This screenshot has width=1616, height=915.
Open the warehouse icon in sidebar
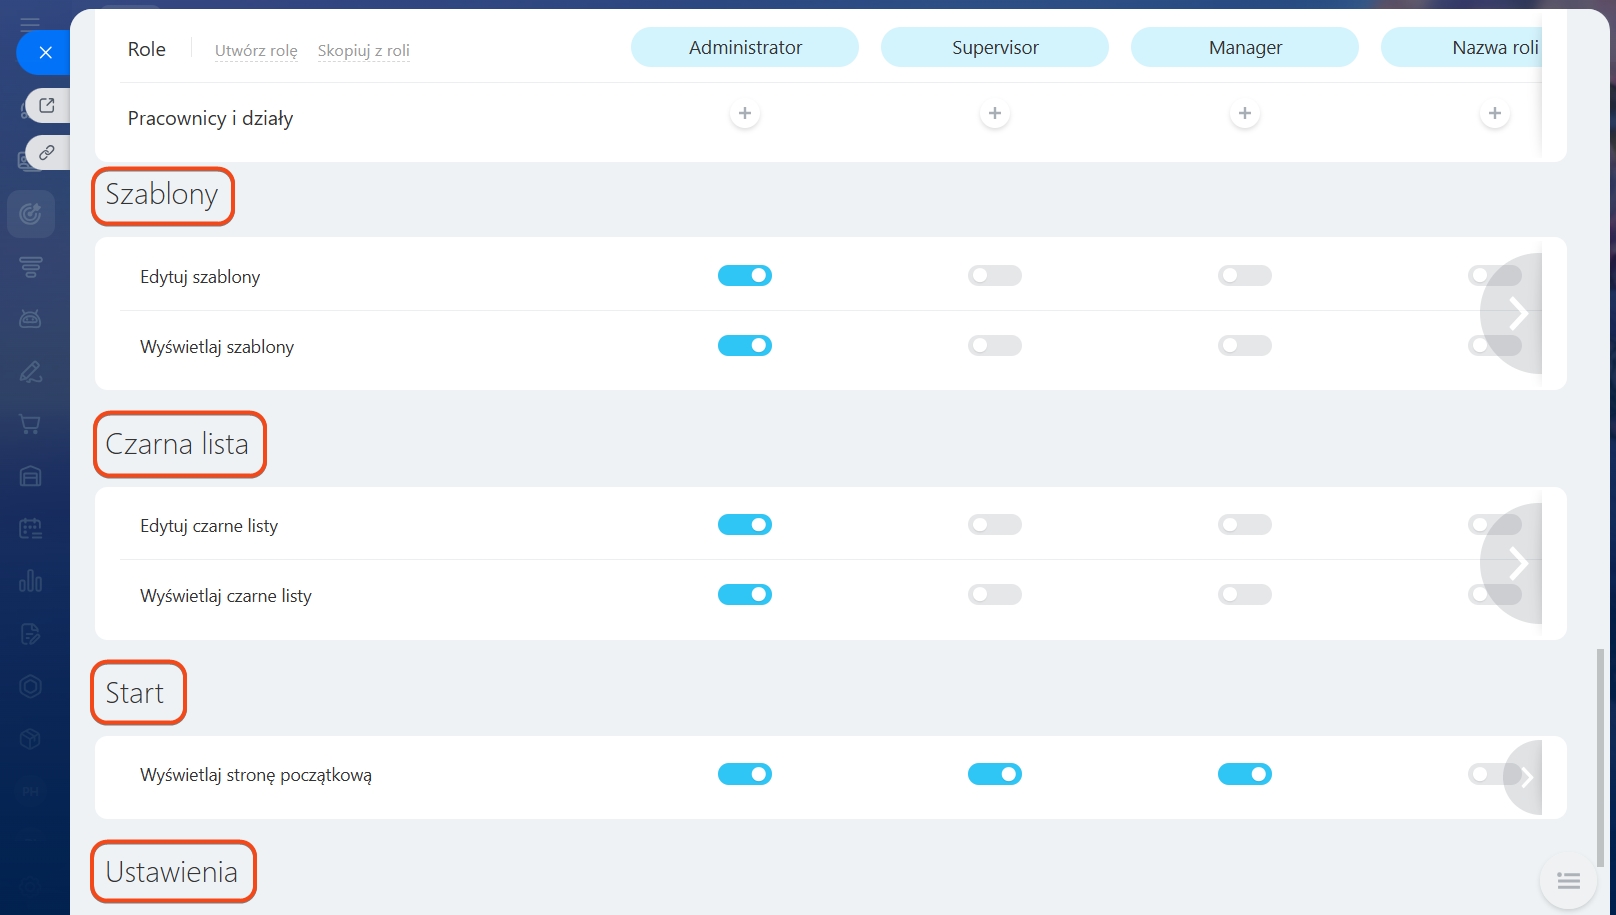31,476
